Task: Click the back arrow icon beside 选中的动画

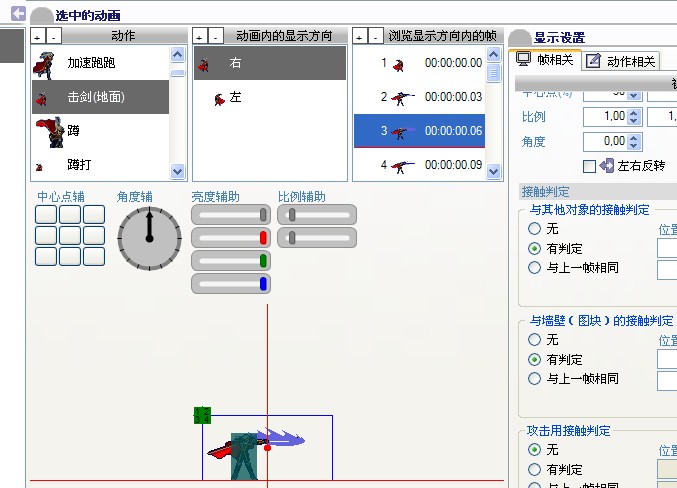Action: tap(18, 13)
